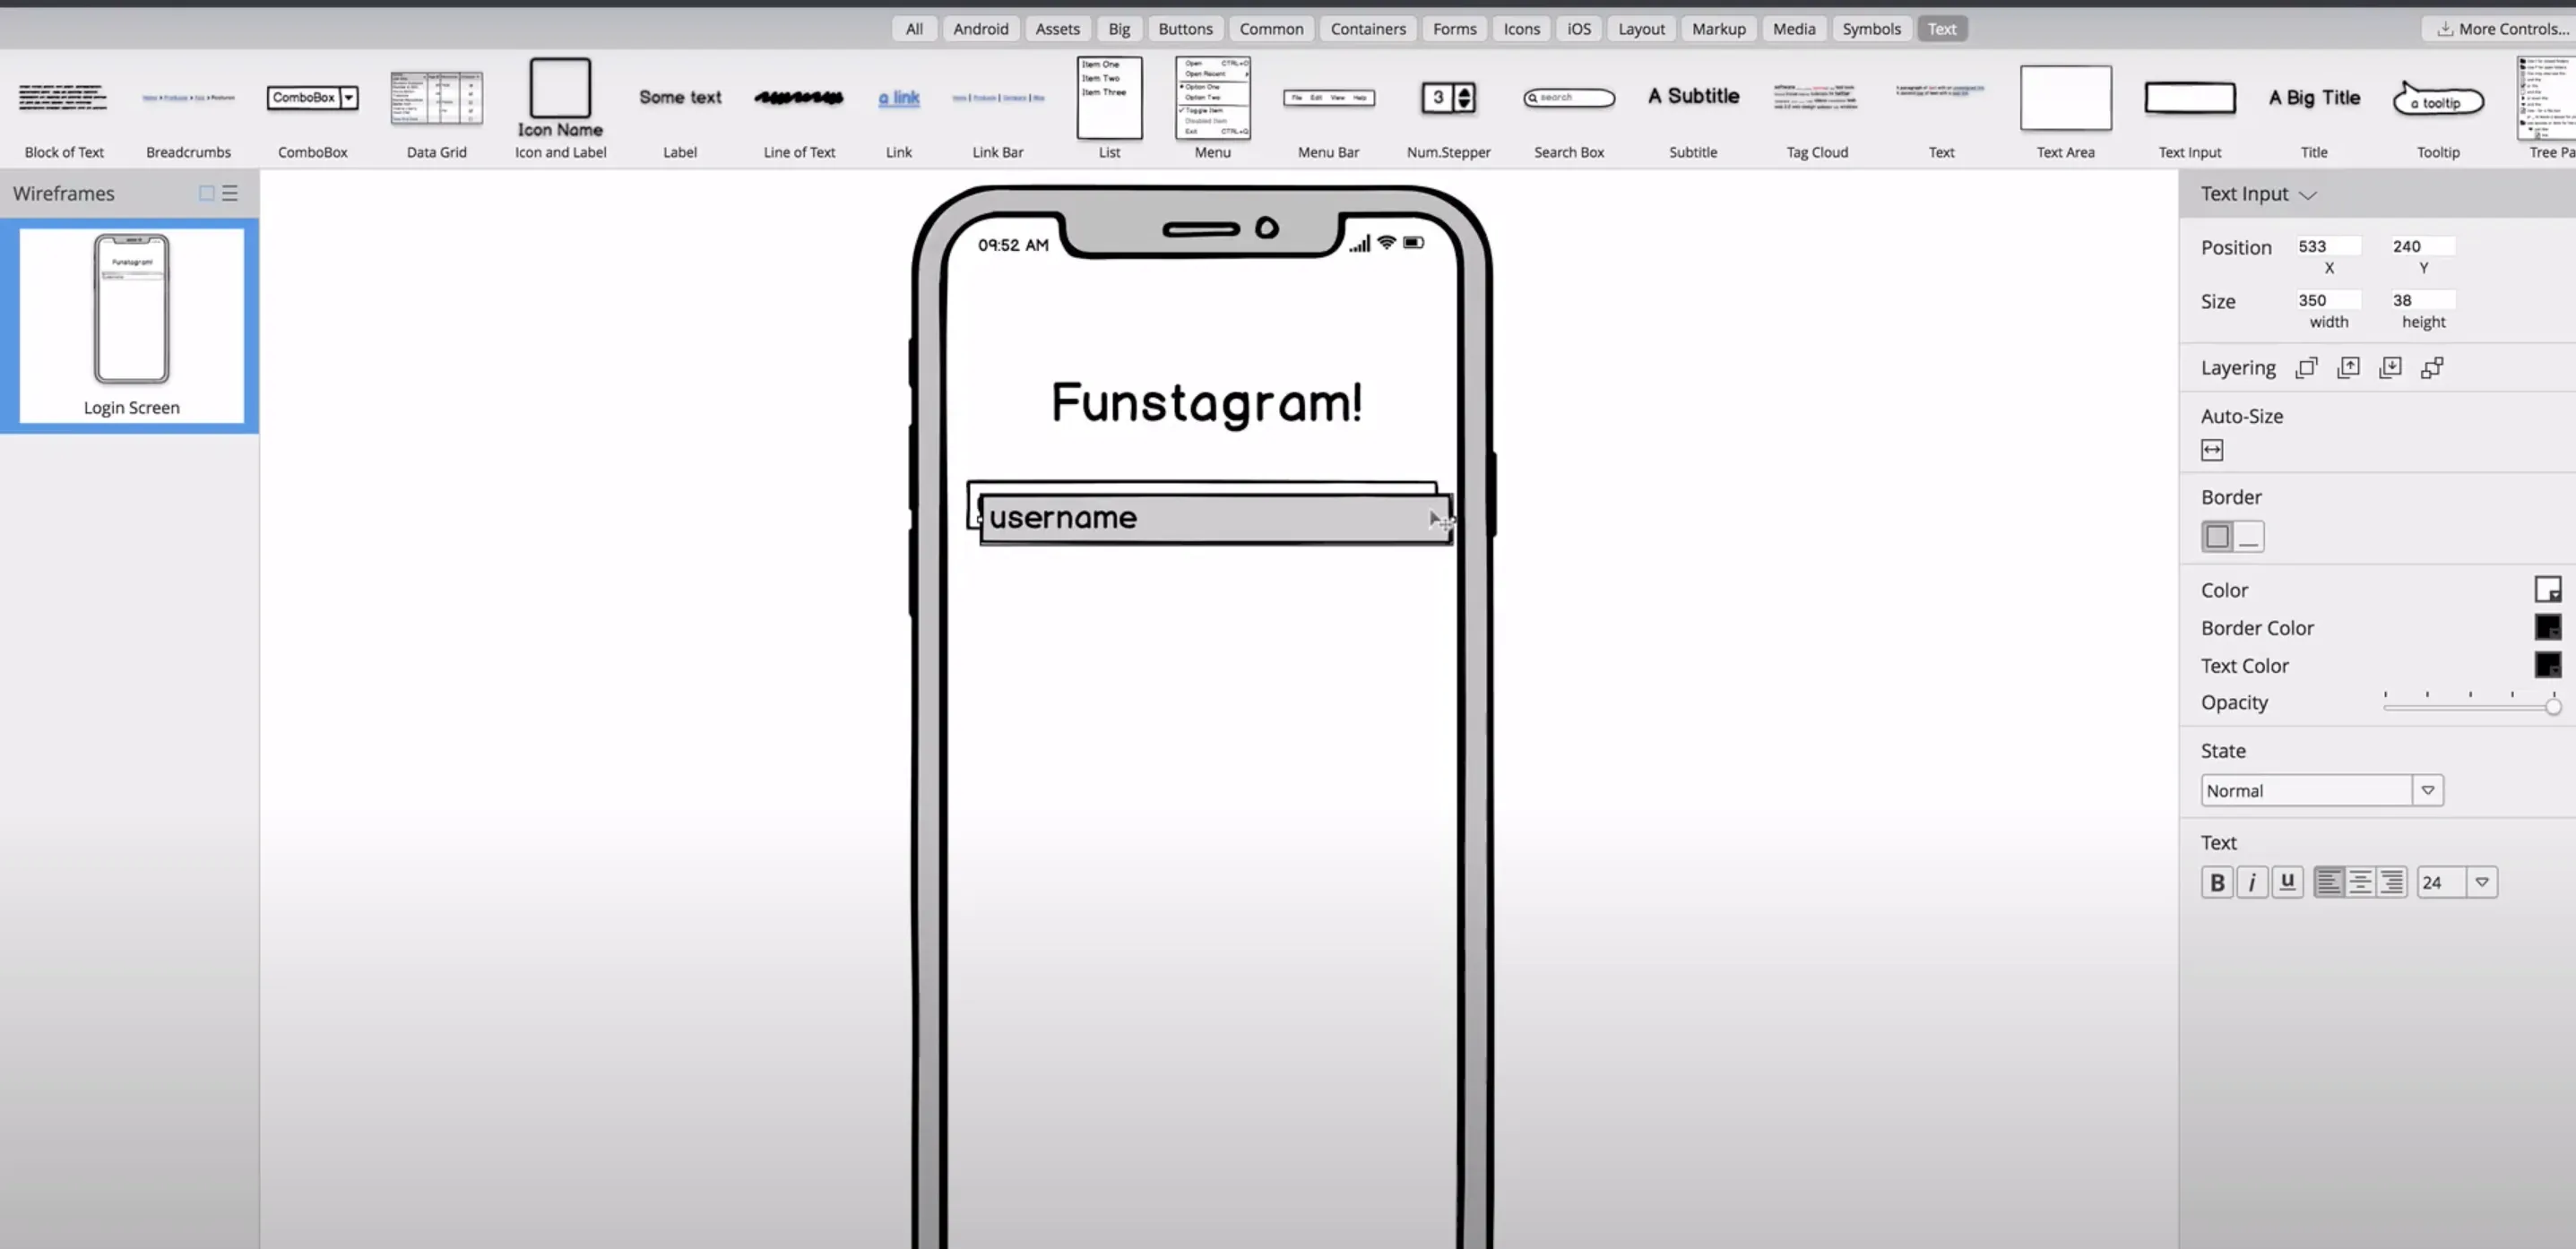Click the More Controls button
2576x1249 pixels.
[2501, 29]
